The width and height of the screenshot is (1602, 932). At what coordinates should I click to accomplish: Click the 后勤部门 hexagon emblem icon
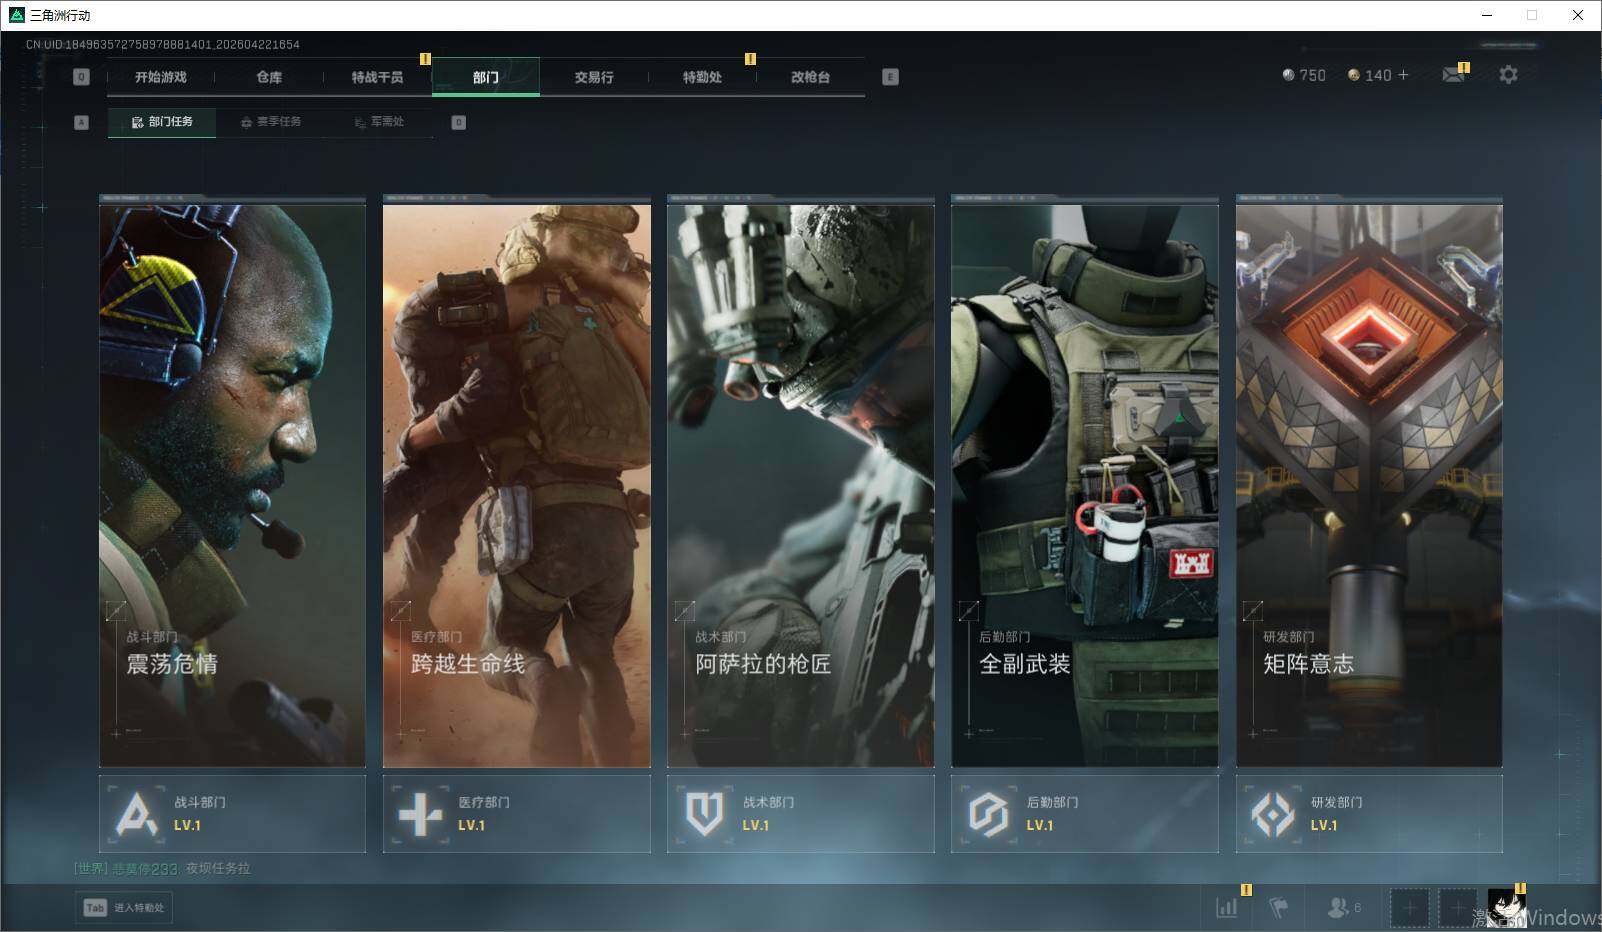[x=988, y=814]
